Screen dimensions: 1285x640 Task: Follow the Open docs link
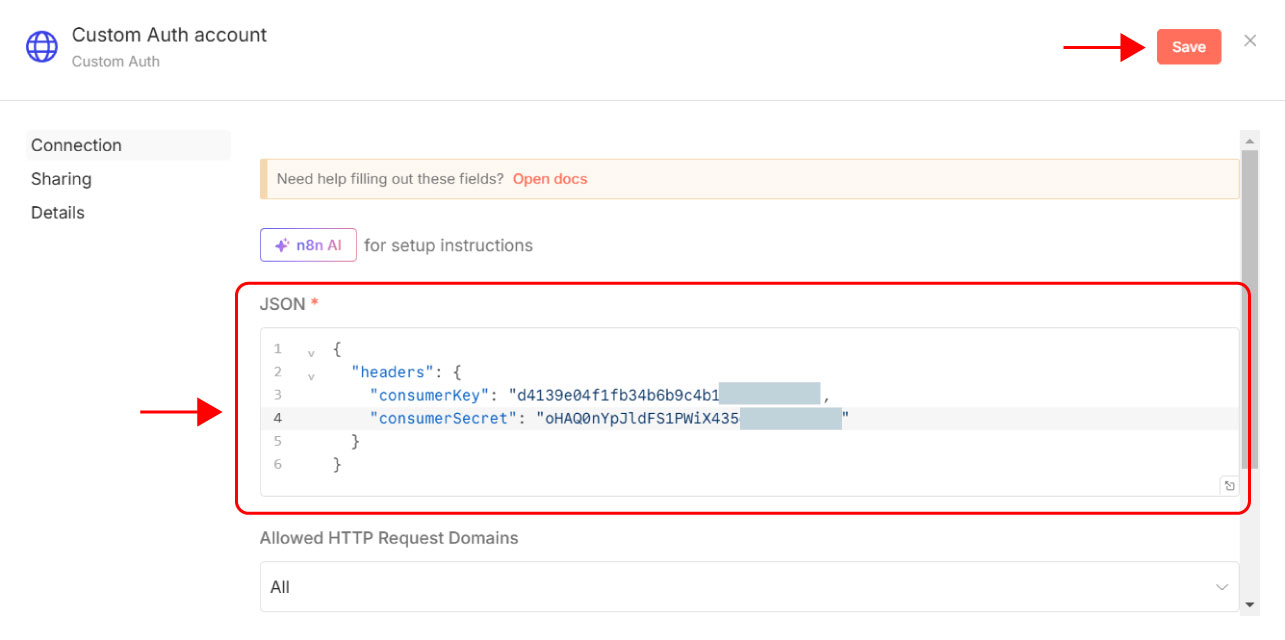(x=549, y=179)
